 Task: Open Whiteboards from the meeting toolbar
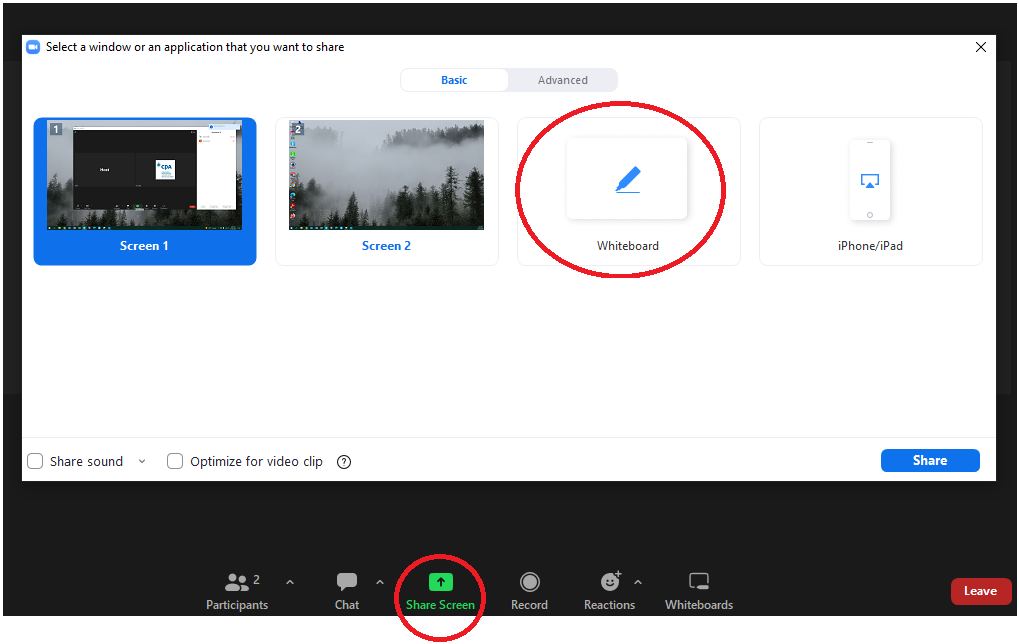[699, 582]
